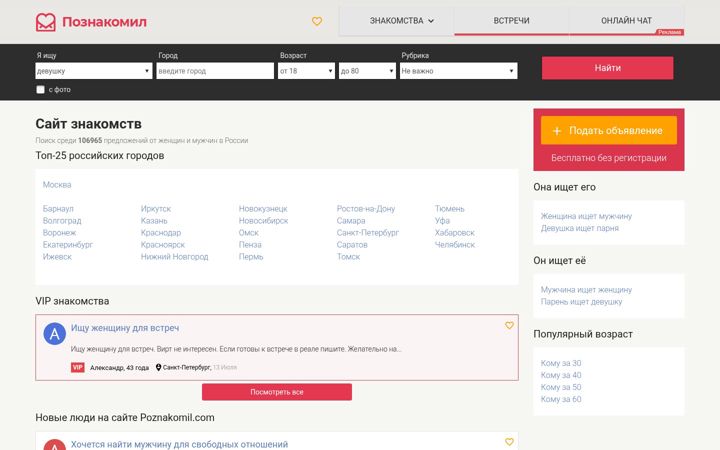Open the 'Кому за 50' link
This screenshot has height=450, width=720.
(x=561, y=387)
